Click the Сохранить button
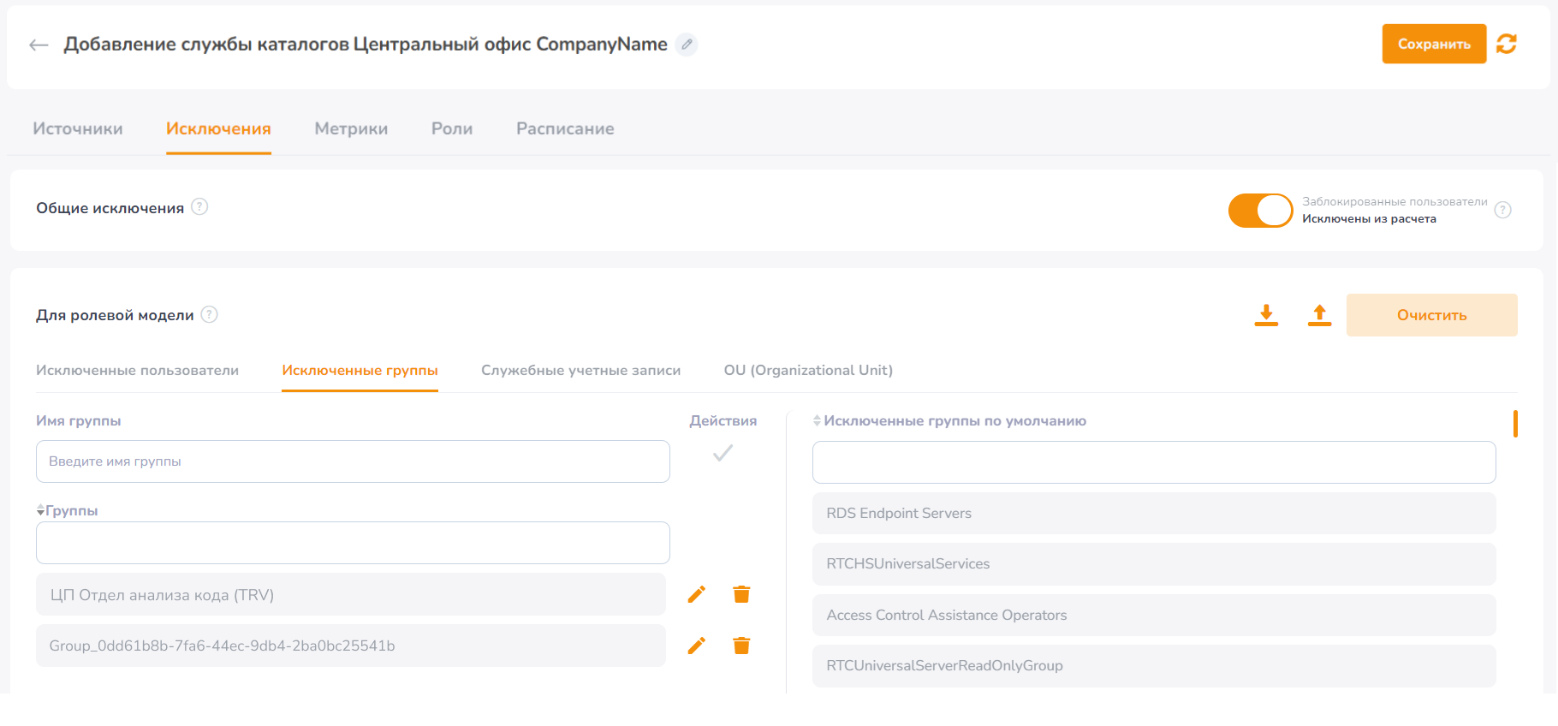 (1434, 44)
